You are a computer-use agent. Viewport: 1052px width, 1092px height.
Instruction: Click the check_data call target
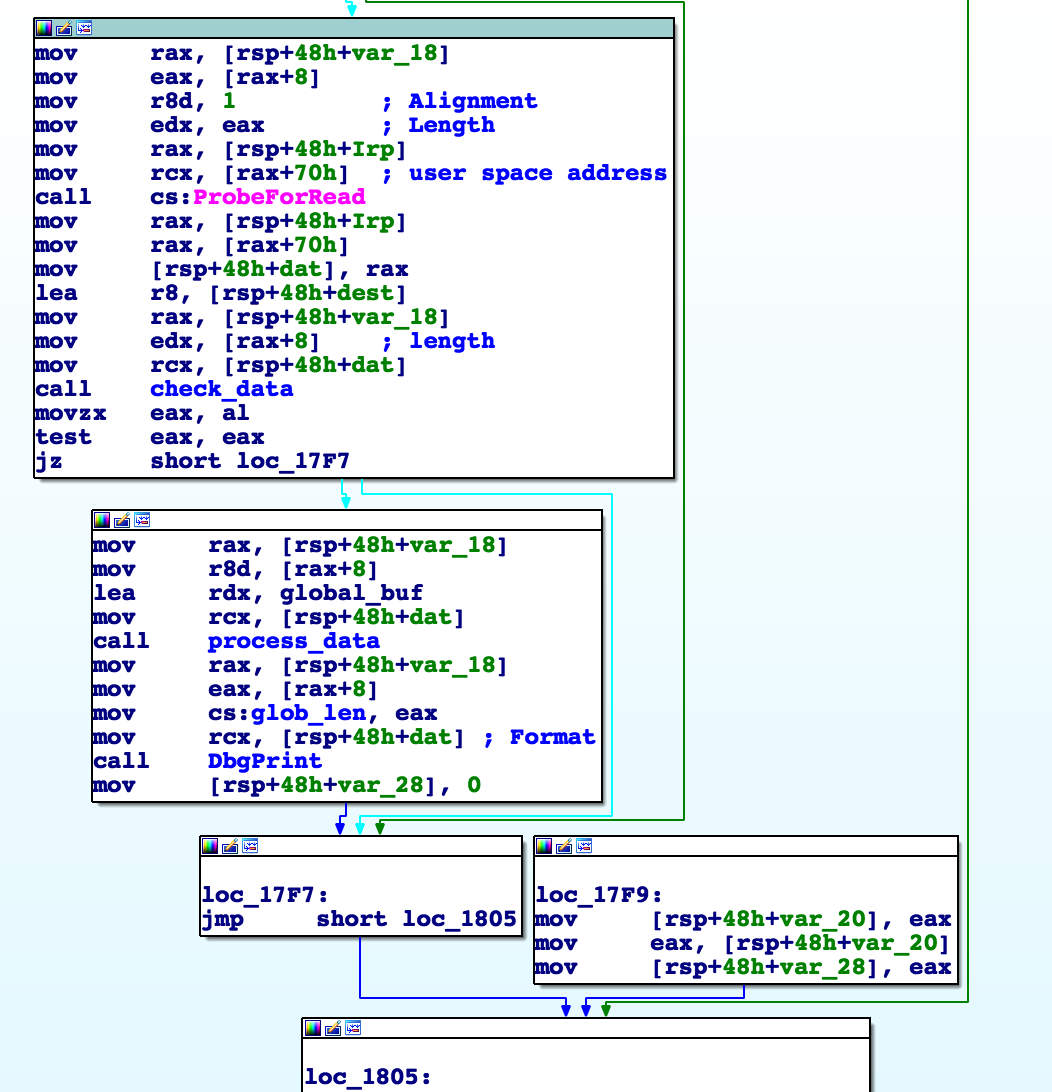(222, 389)
